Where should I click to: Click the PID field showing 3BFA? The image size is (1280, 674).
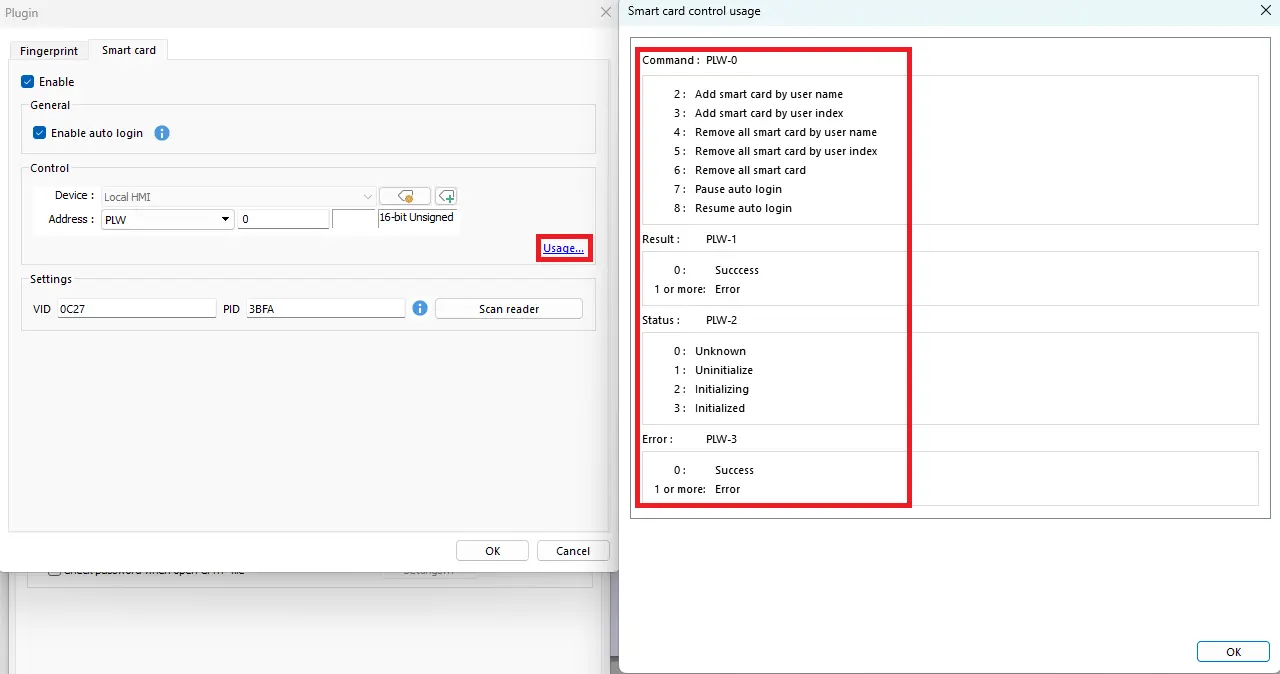click(x=325, y=308)
